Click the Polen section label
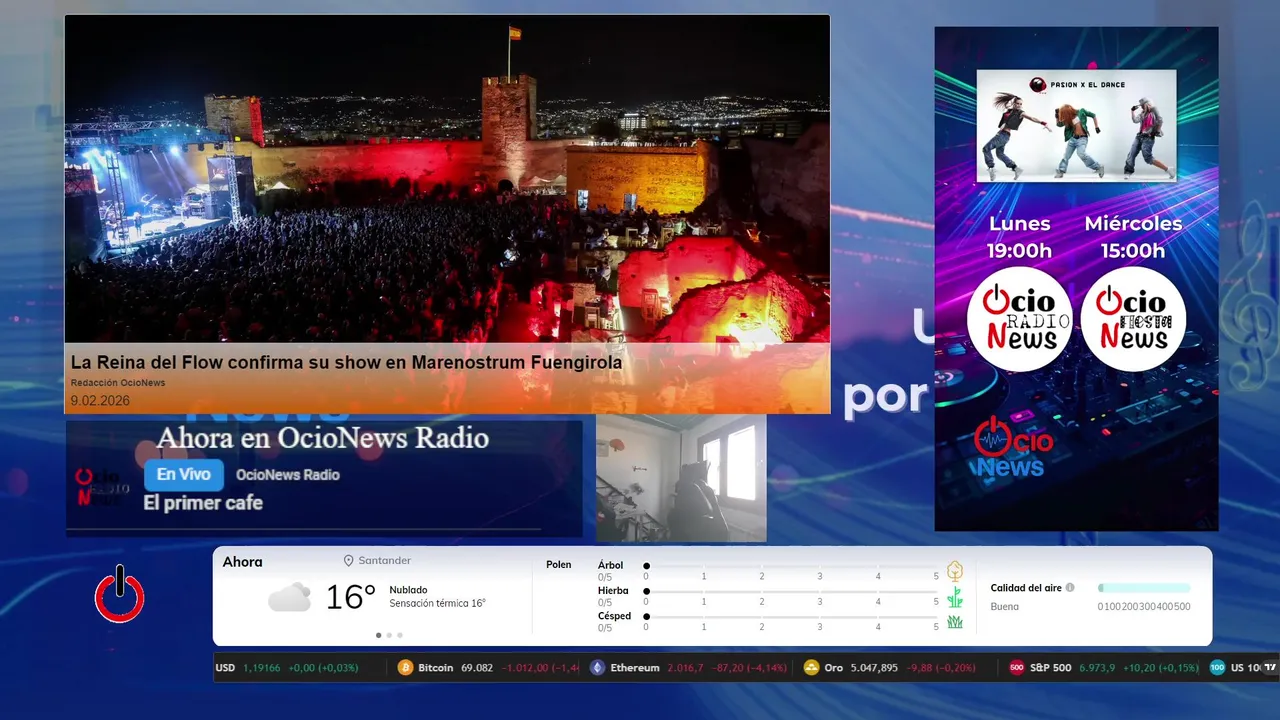The height and width of the screenshot is (720, 1280). click(x=559, y=565)
